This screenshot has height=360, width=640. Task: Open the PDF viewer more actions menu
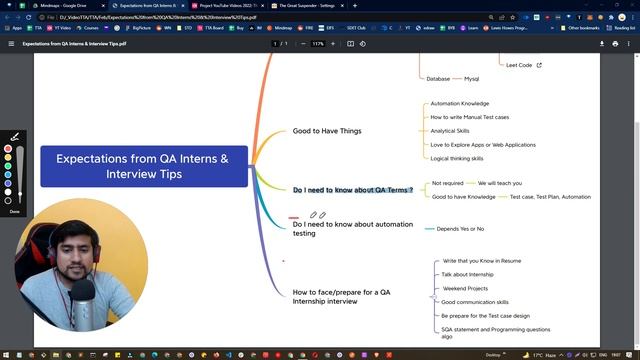pos(629,44)
